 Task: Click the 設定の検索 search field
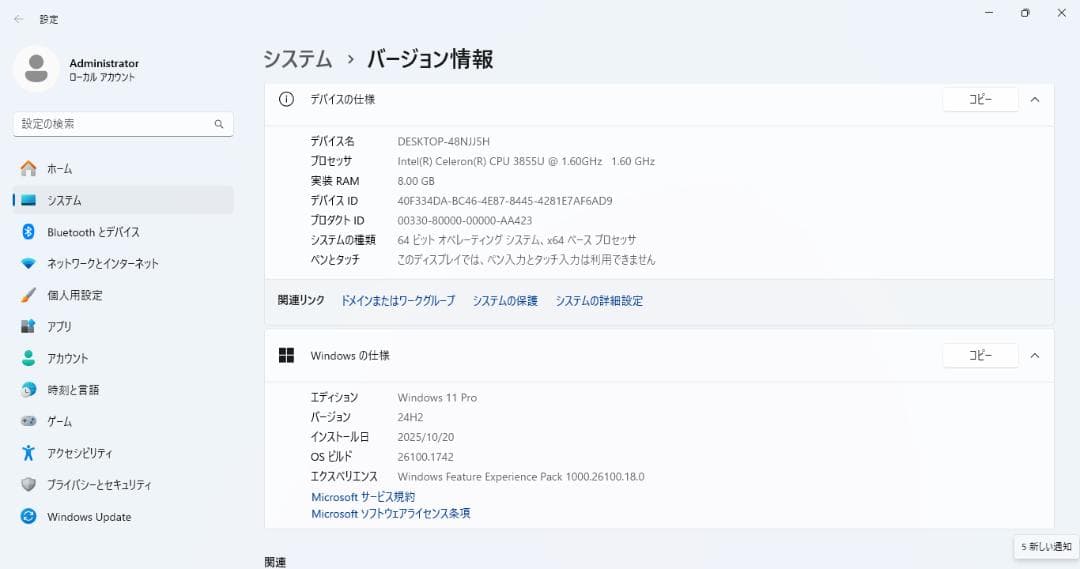(123, 124)
